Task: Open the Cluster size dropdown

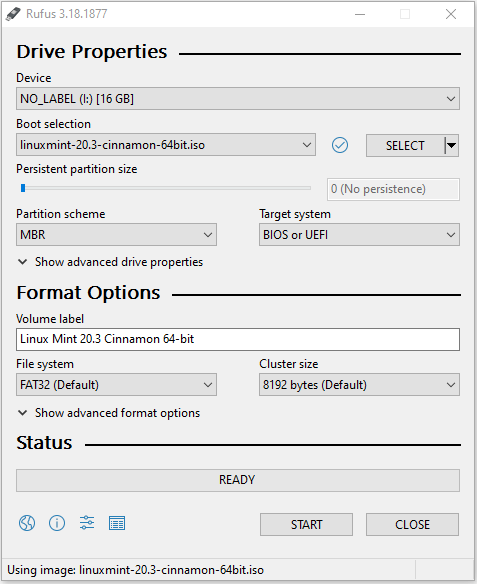Action: [x=359, y=385]
